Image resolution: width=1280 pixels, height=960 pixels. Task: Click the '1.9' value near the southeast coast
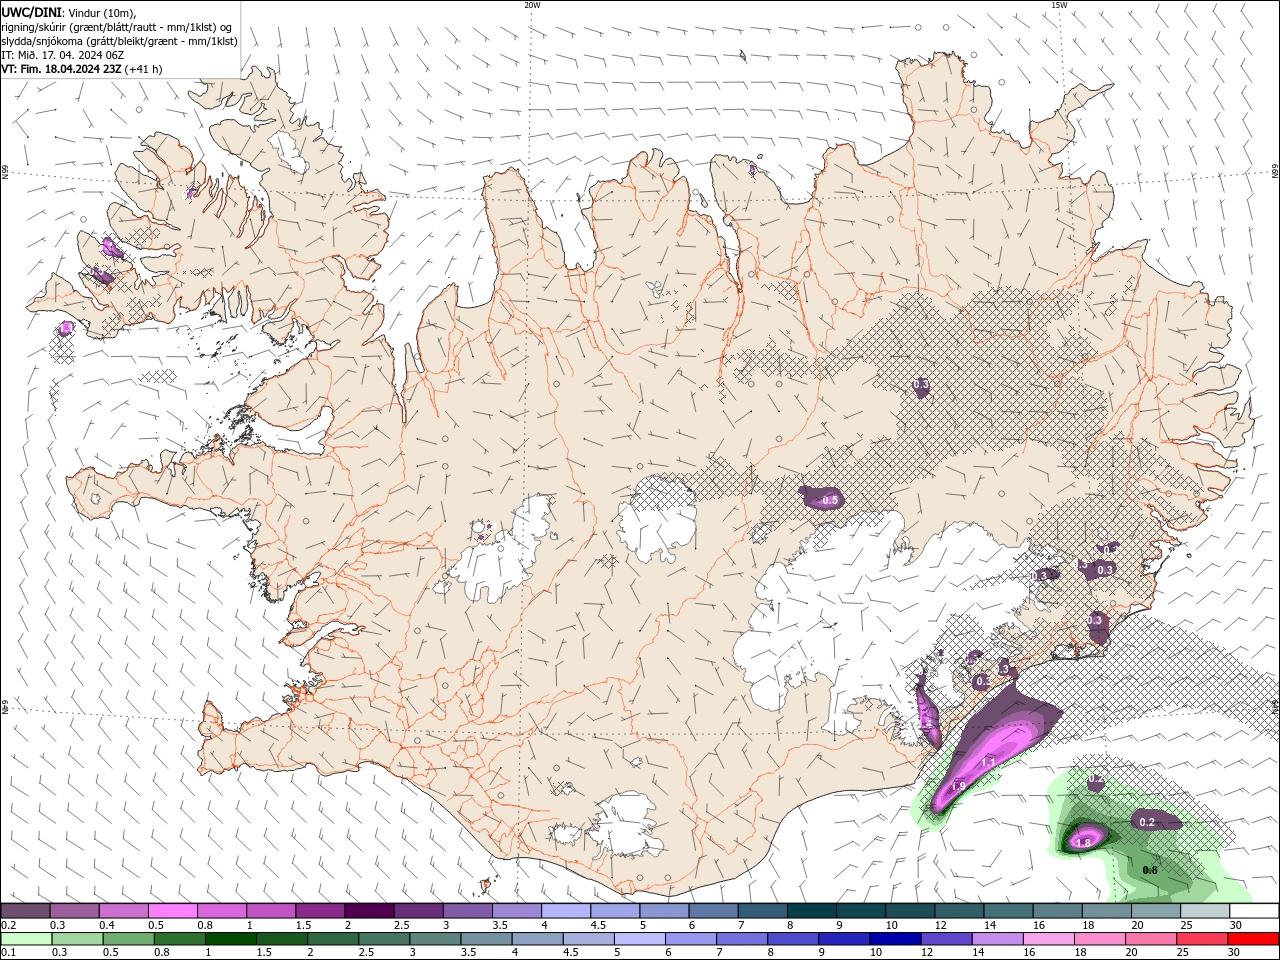(x=958, y=787)
